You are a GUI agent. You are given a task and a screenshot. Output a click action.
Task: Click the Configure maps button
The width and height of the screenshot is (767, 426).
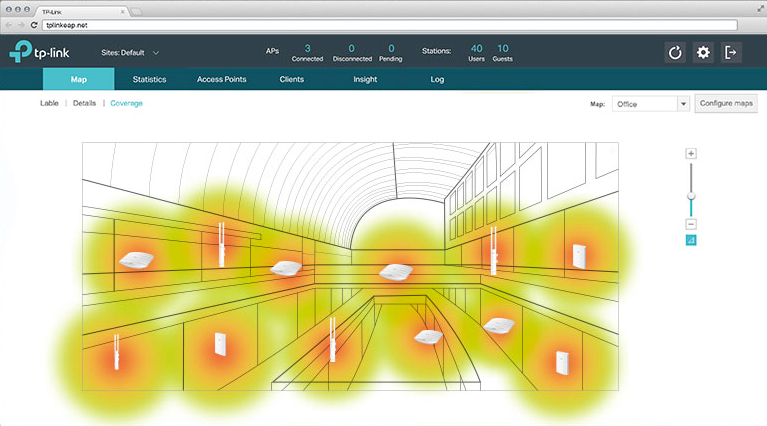pos(726,103)
